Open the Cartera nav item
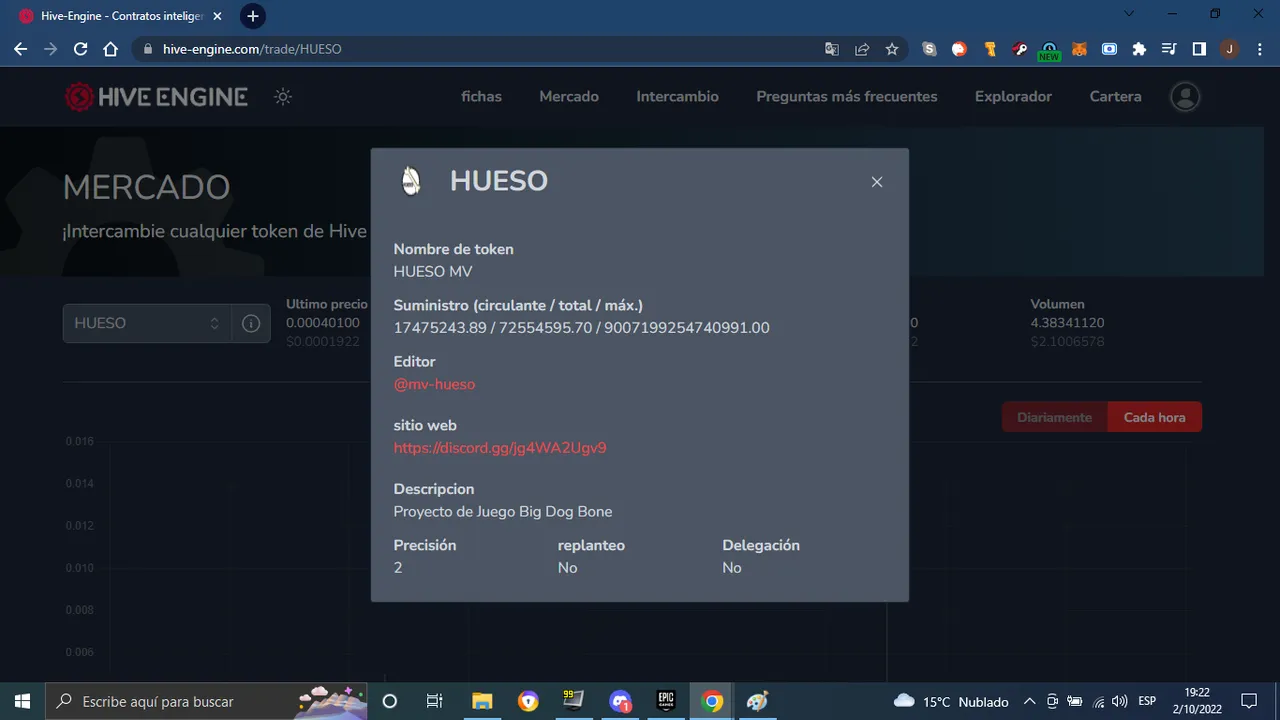The height and width of the screenshot is (720, 1280). pos(1115,97)
